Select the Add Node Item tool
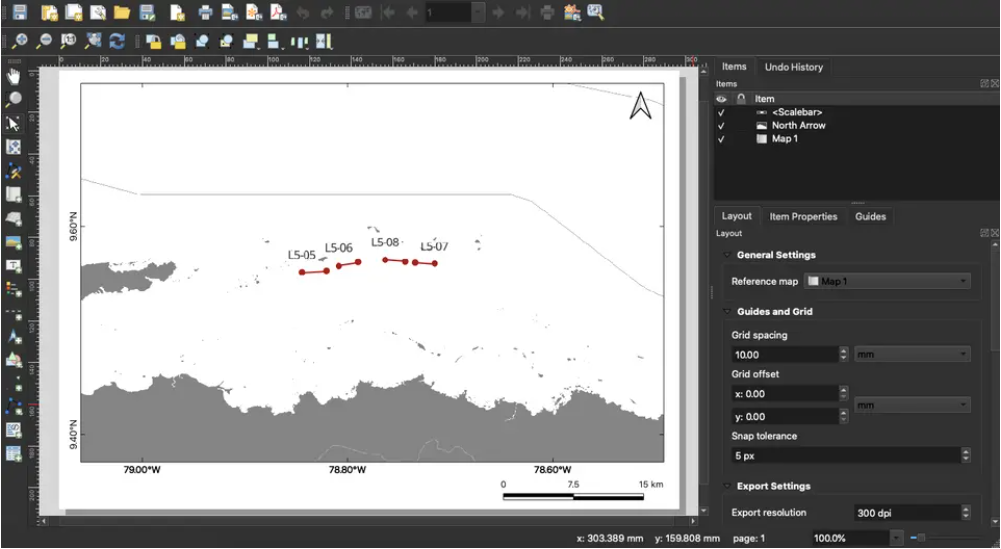Viewport: 1001px width, 549px height. [13, 407]
